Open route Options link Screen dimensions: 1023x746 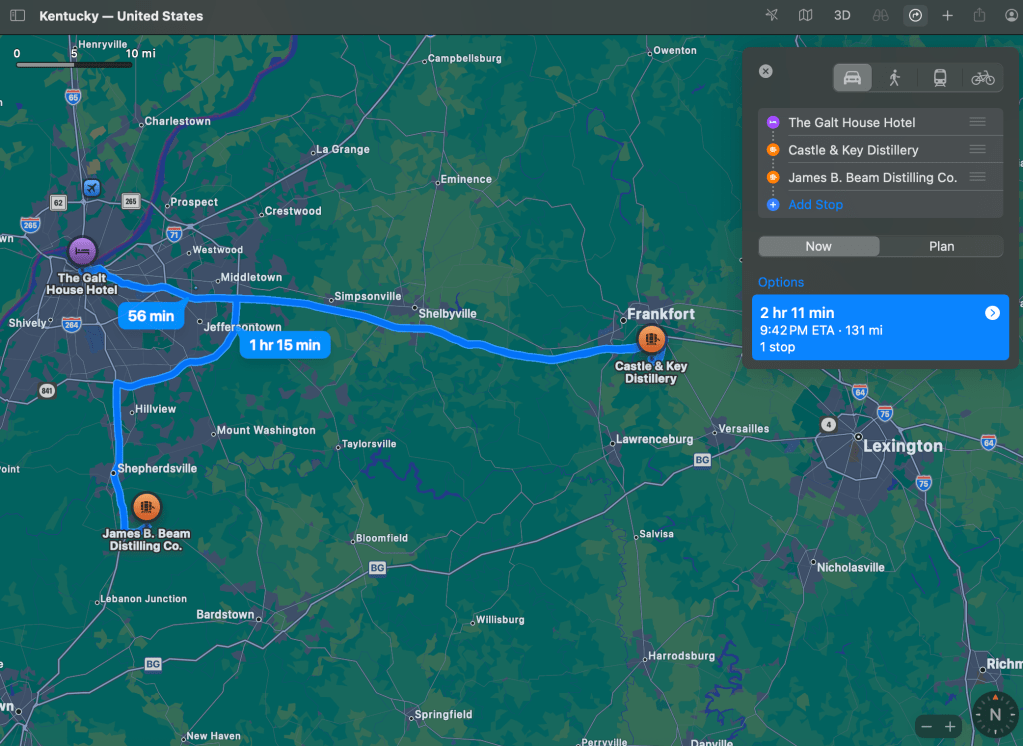[780, 282]
